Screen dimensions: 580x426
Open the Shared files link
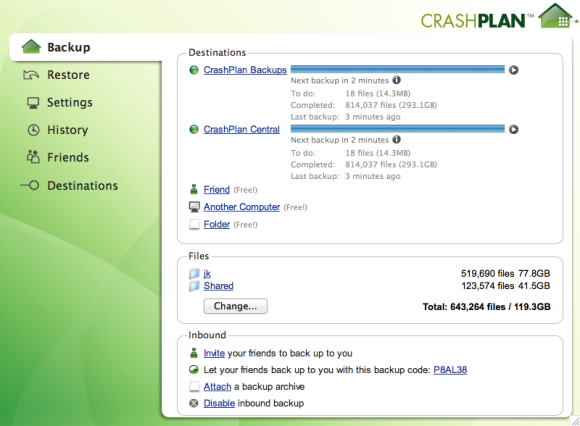point(219,286)
